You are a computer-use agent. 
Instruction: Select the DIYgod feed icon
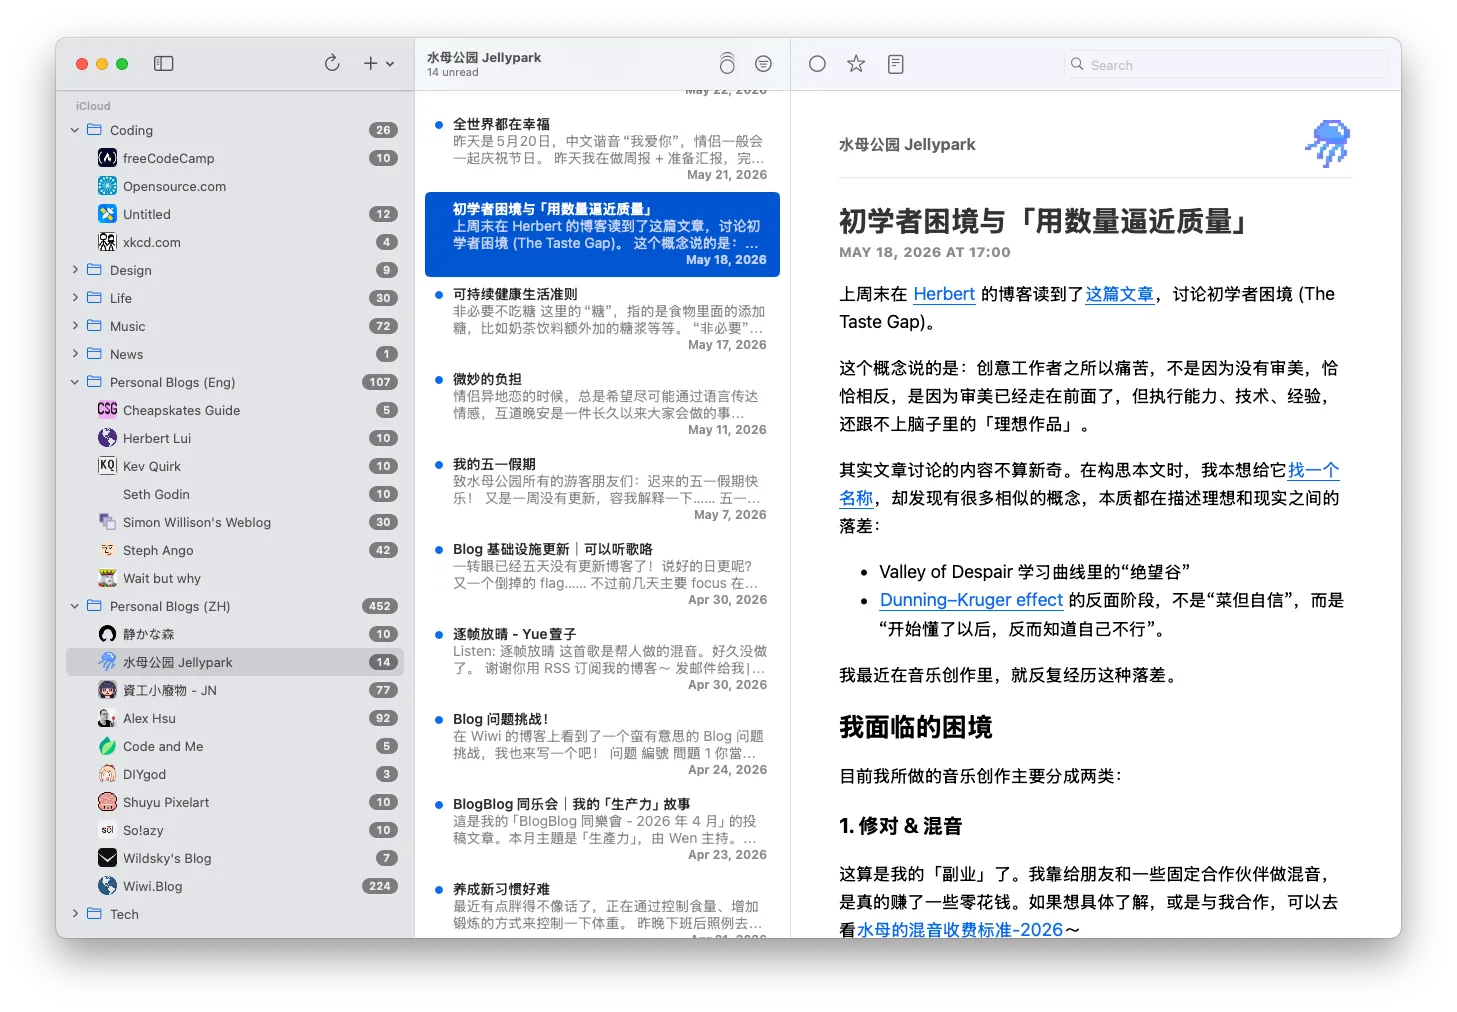pyautogui.click(x=107, y=774)
